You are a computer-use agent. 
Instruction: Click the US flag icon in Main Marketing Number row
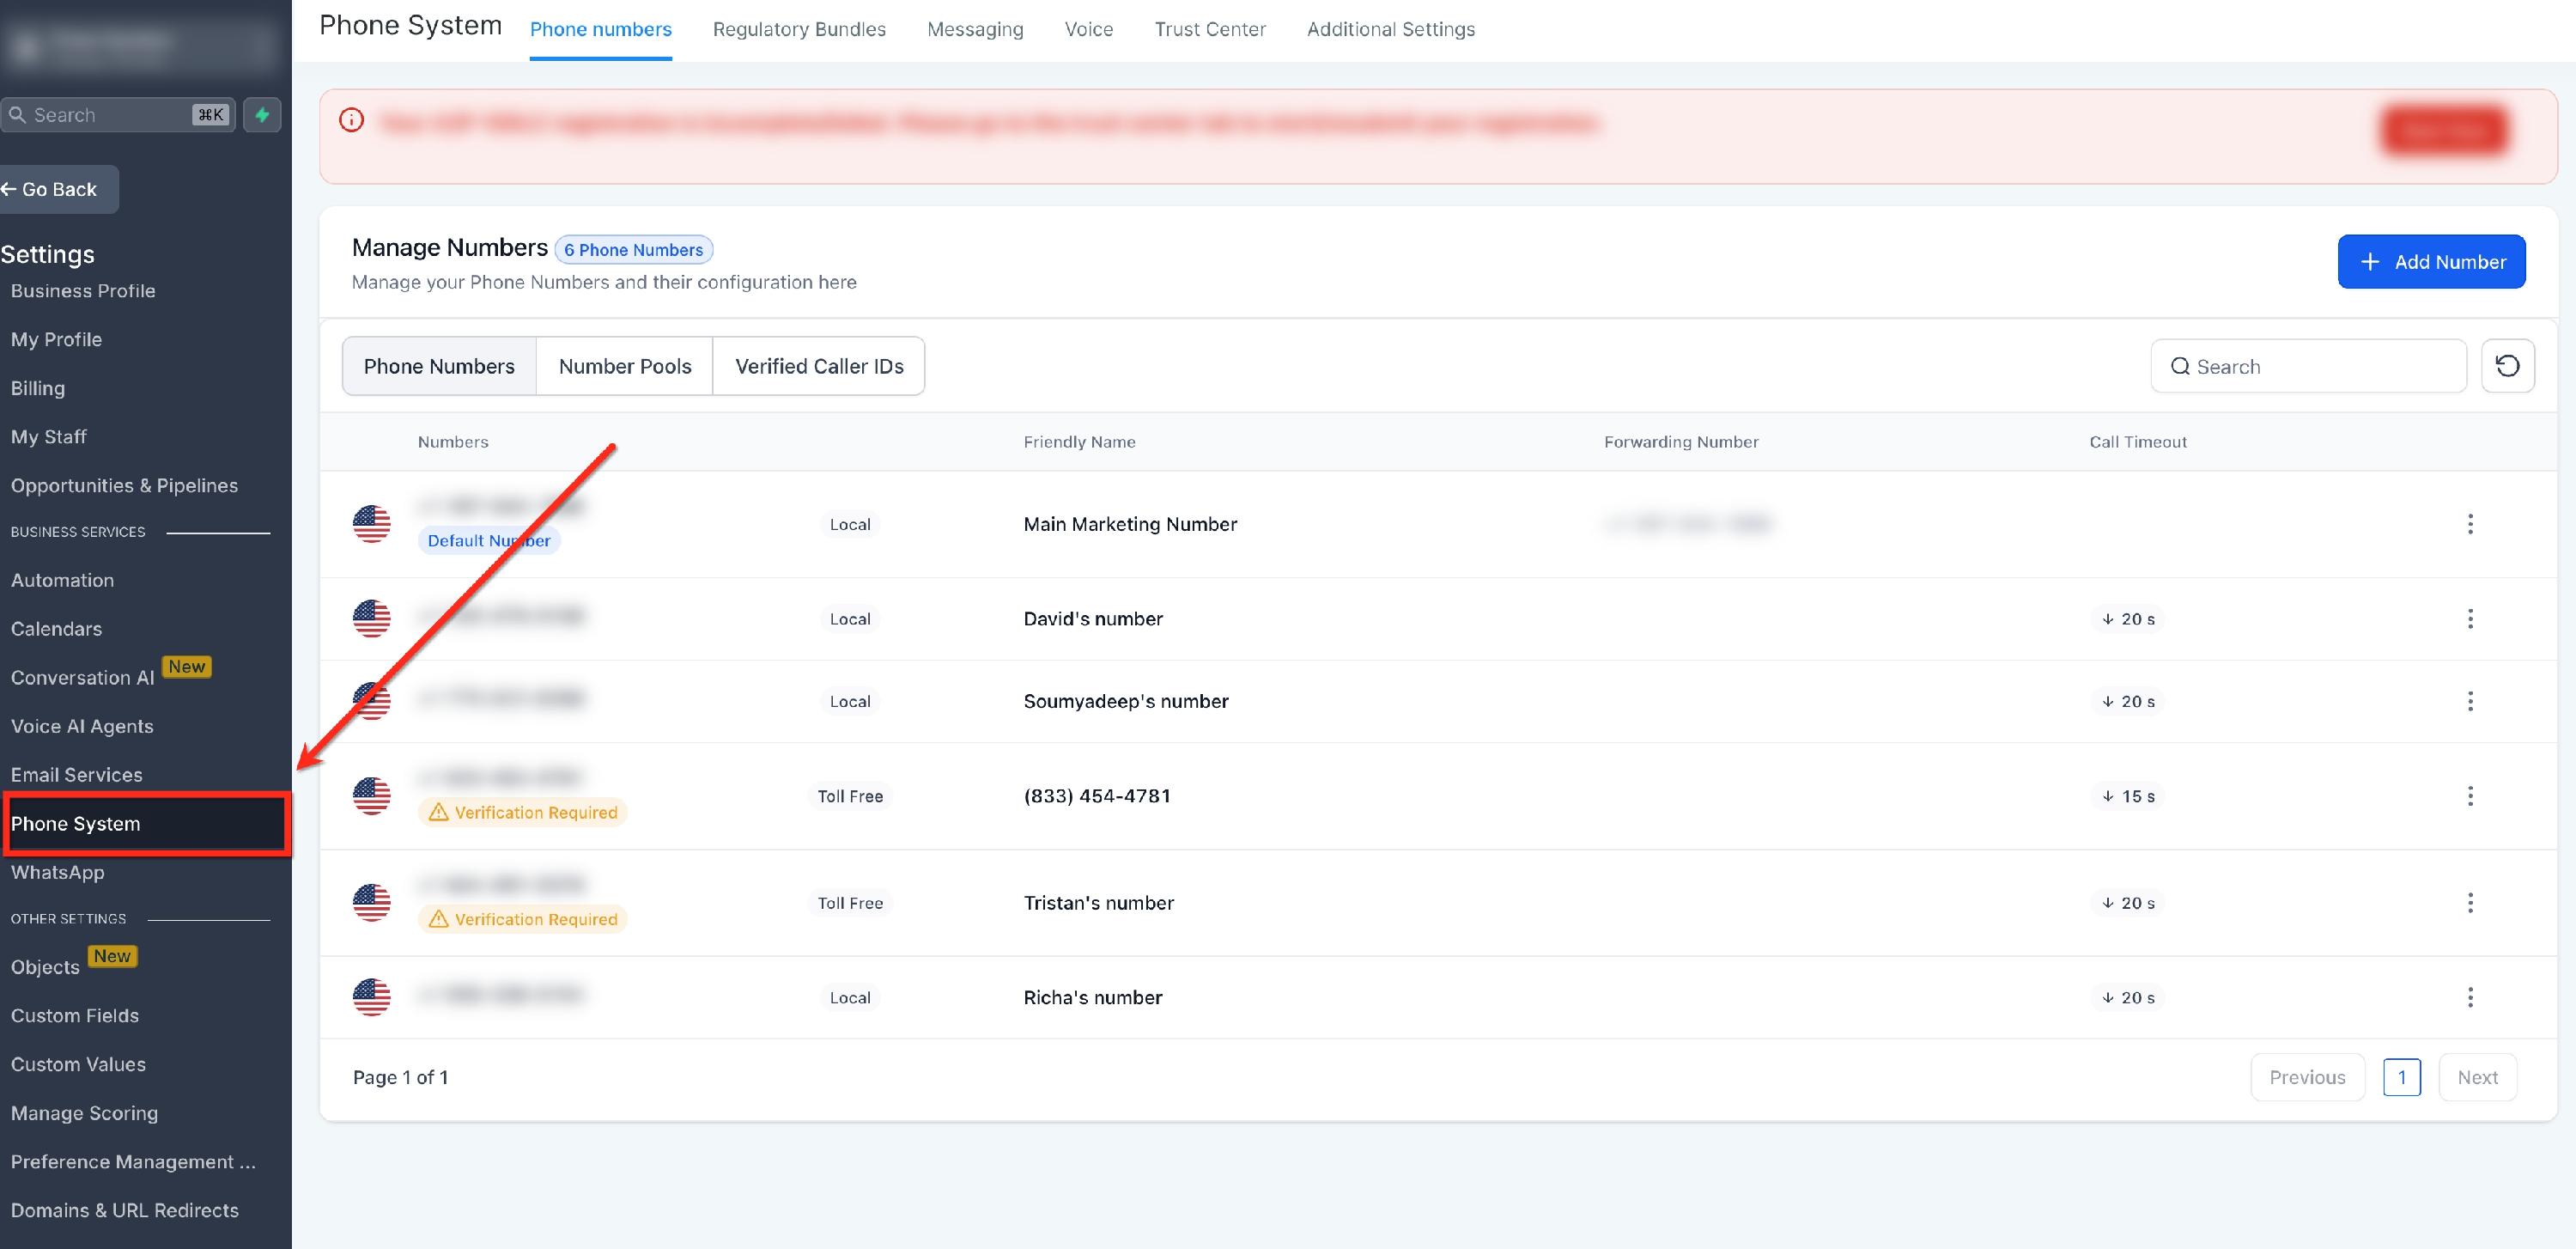click(x=371, y=524)
